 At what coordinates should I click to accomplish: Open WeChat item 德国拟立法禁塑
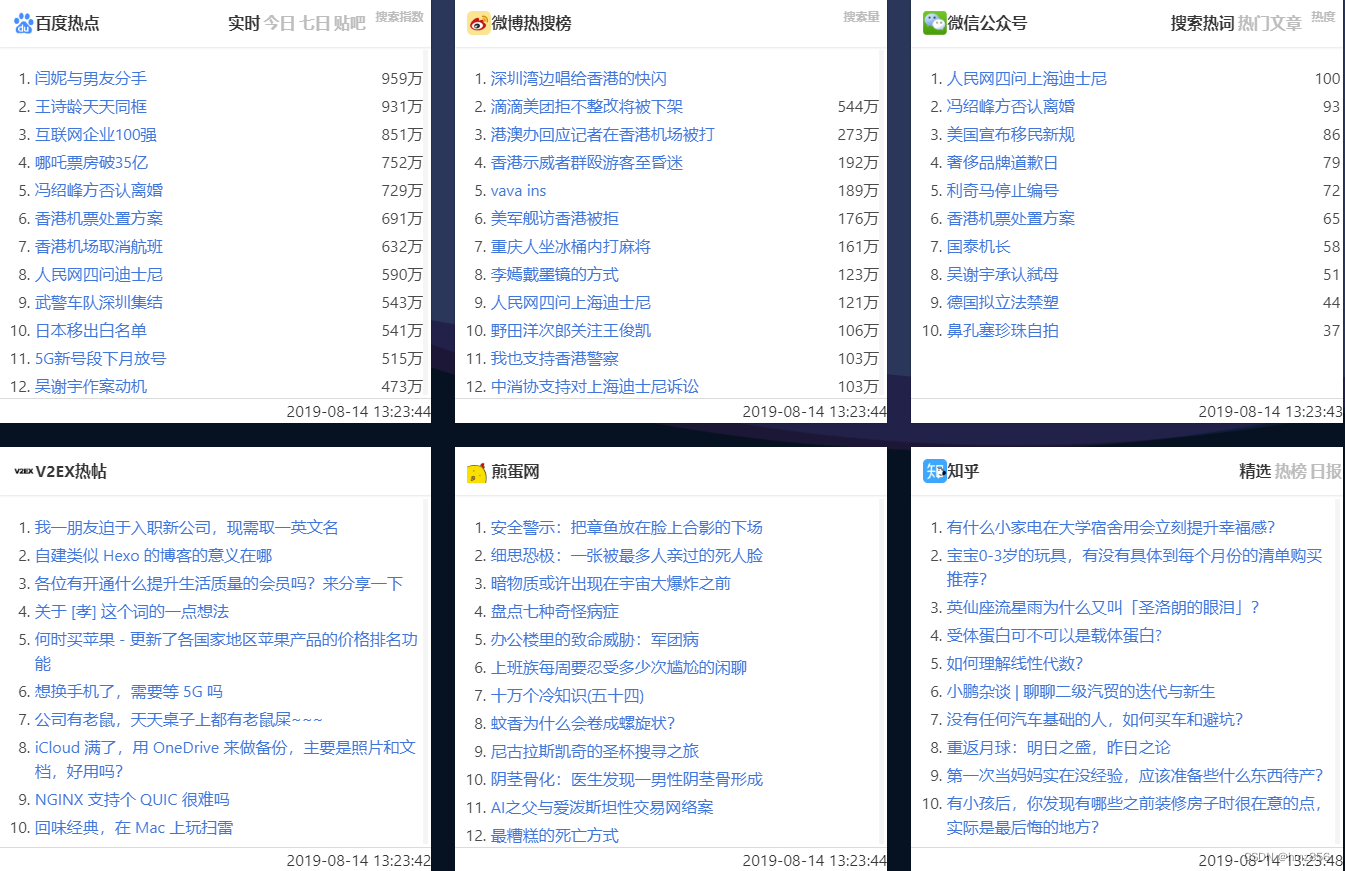pyautogui.click(x=1003, y=302)
